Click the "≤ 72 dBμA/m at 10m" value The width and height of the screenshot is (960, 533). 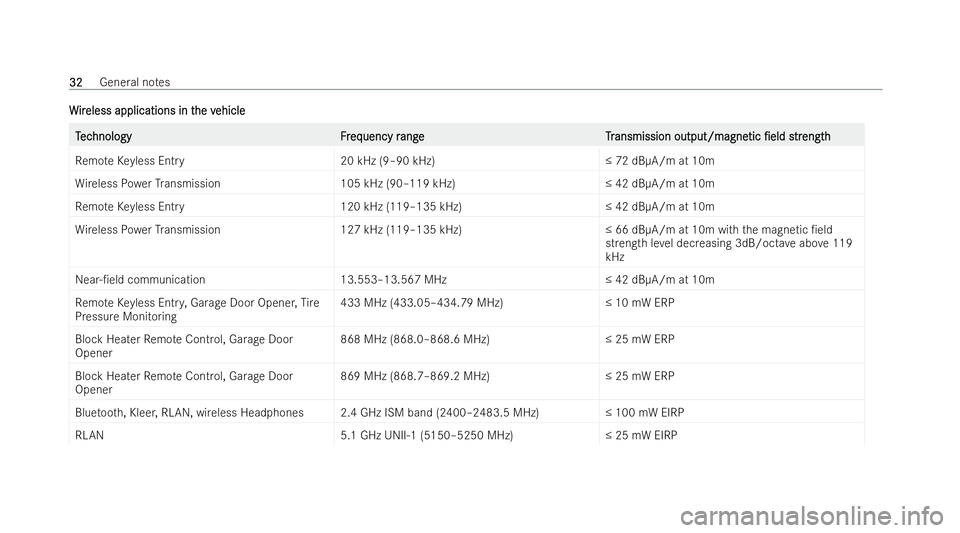point(660,161)
